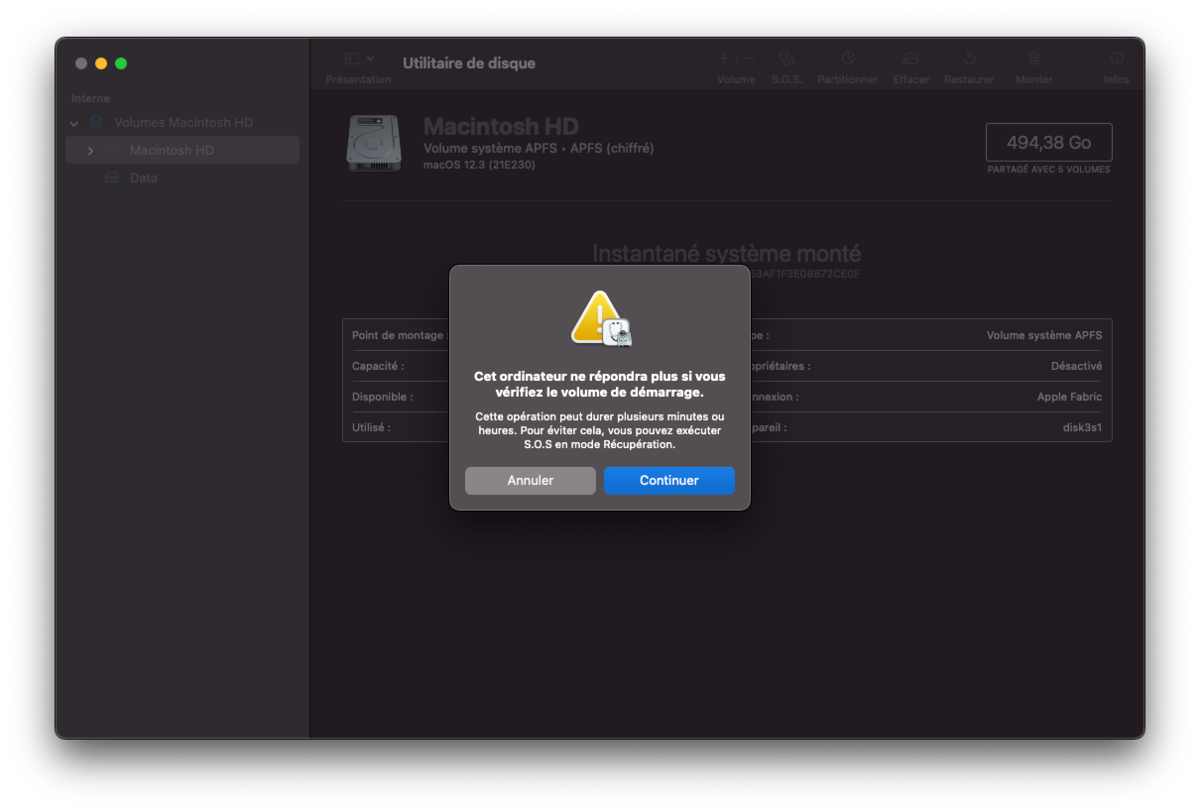Click the Continuer button in the dialog
Viewport: 1200px width, 812px height.
[669, 480]
